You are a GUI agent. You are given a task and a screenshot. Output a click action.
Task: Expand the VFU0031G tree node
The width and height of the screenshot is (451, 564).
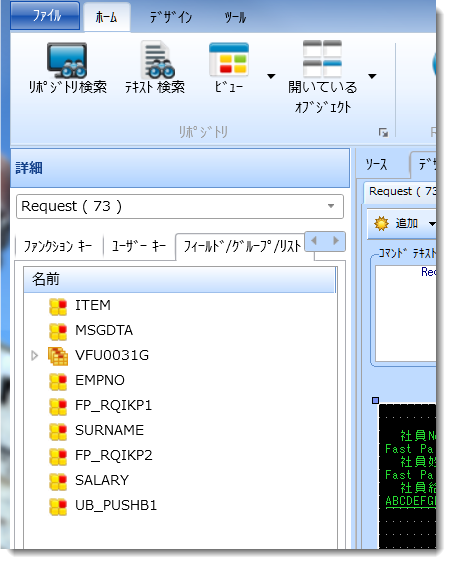[35, 356]
